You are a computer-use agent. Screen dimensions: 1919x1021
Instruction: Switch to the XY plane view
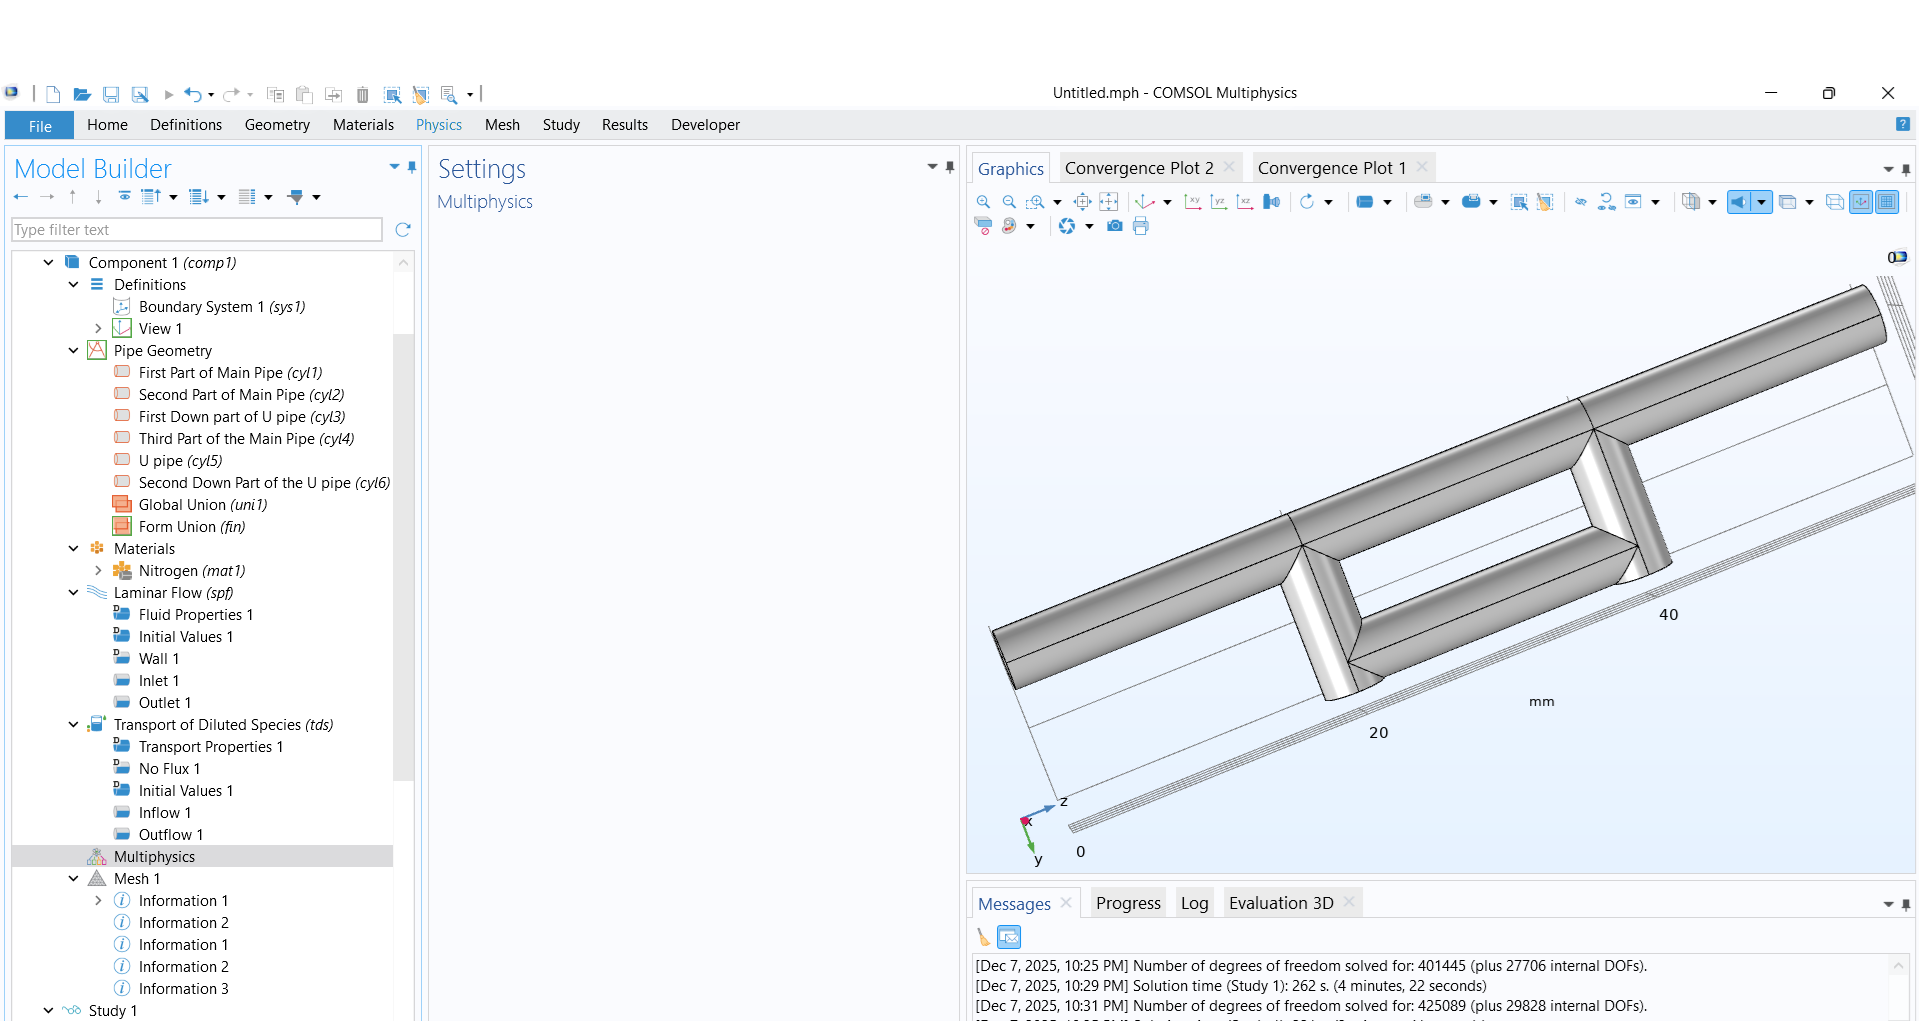click(1192, 202)
